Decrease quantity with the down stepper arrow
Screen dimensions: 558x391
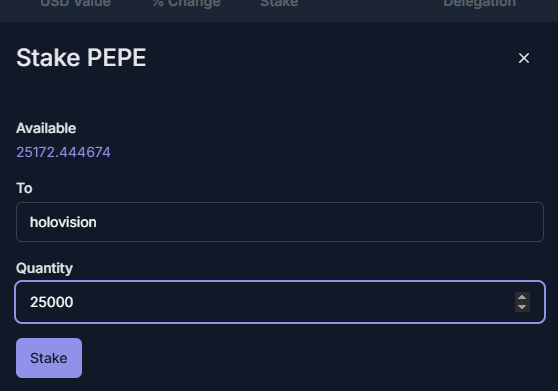pos(522,307)
